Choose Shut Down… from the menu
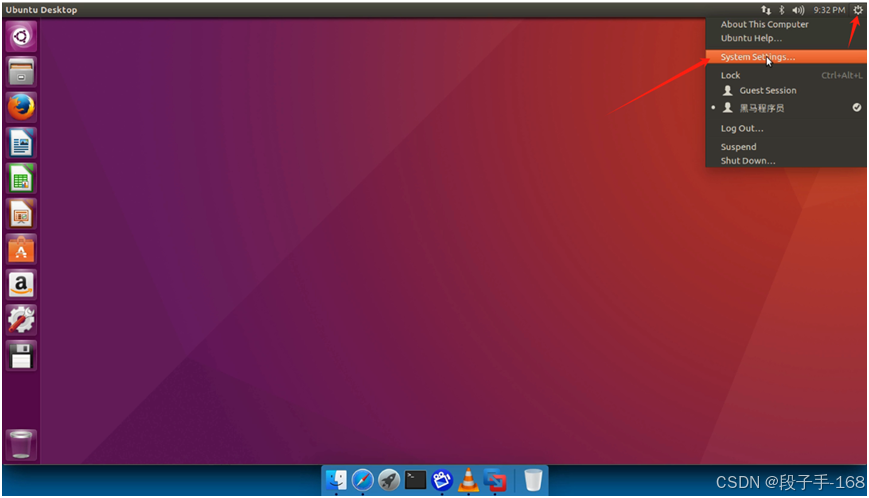869x498 pixels. [748, 161]
